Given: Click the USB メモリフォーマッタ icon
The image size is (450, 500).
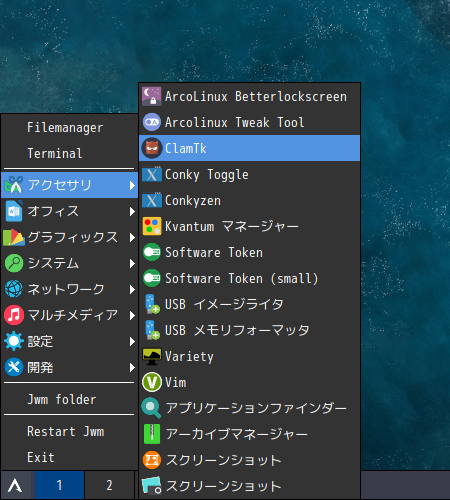Looking at the screenshot, I should coord(152,330).
